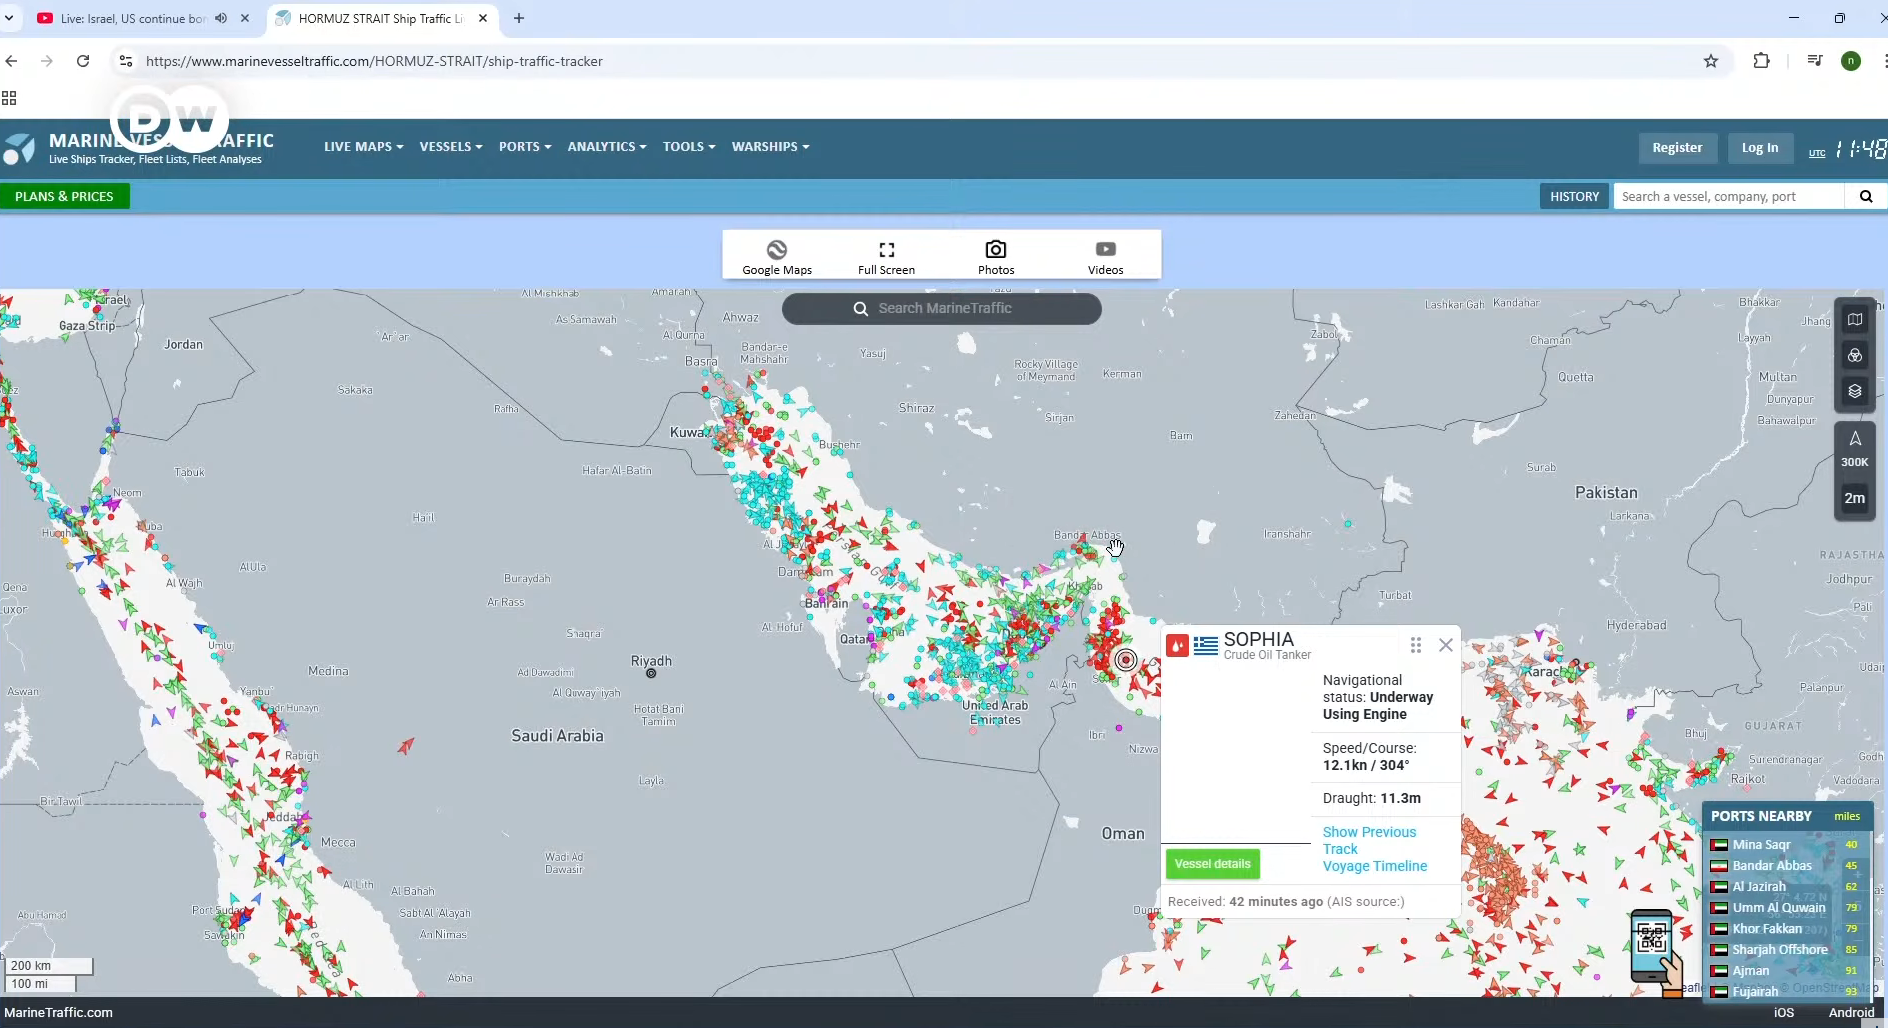Click Show Previous Track link
Image resolution: width=1888 pixels, height=1028 pixels.
[x=1369, y=840]
